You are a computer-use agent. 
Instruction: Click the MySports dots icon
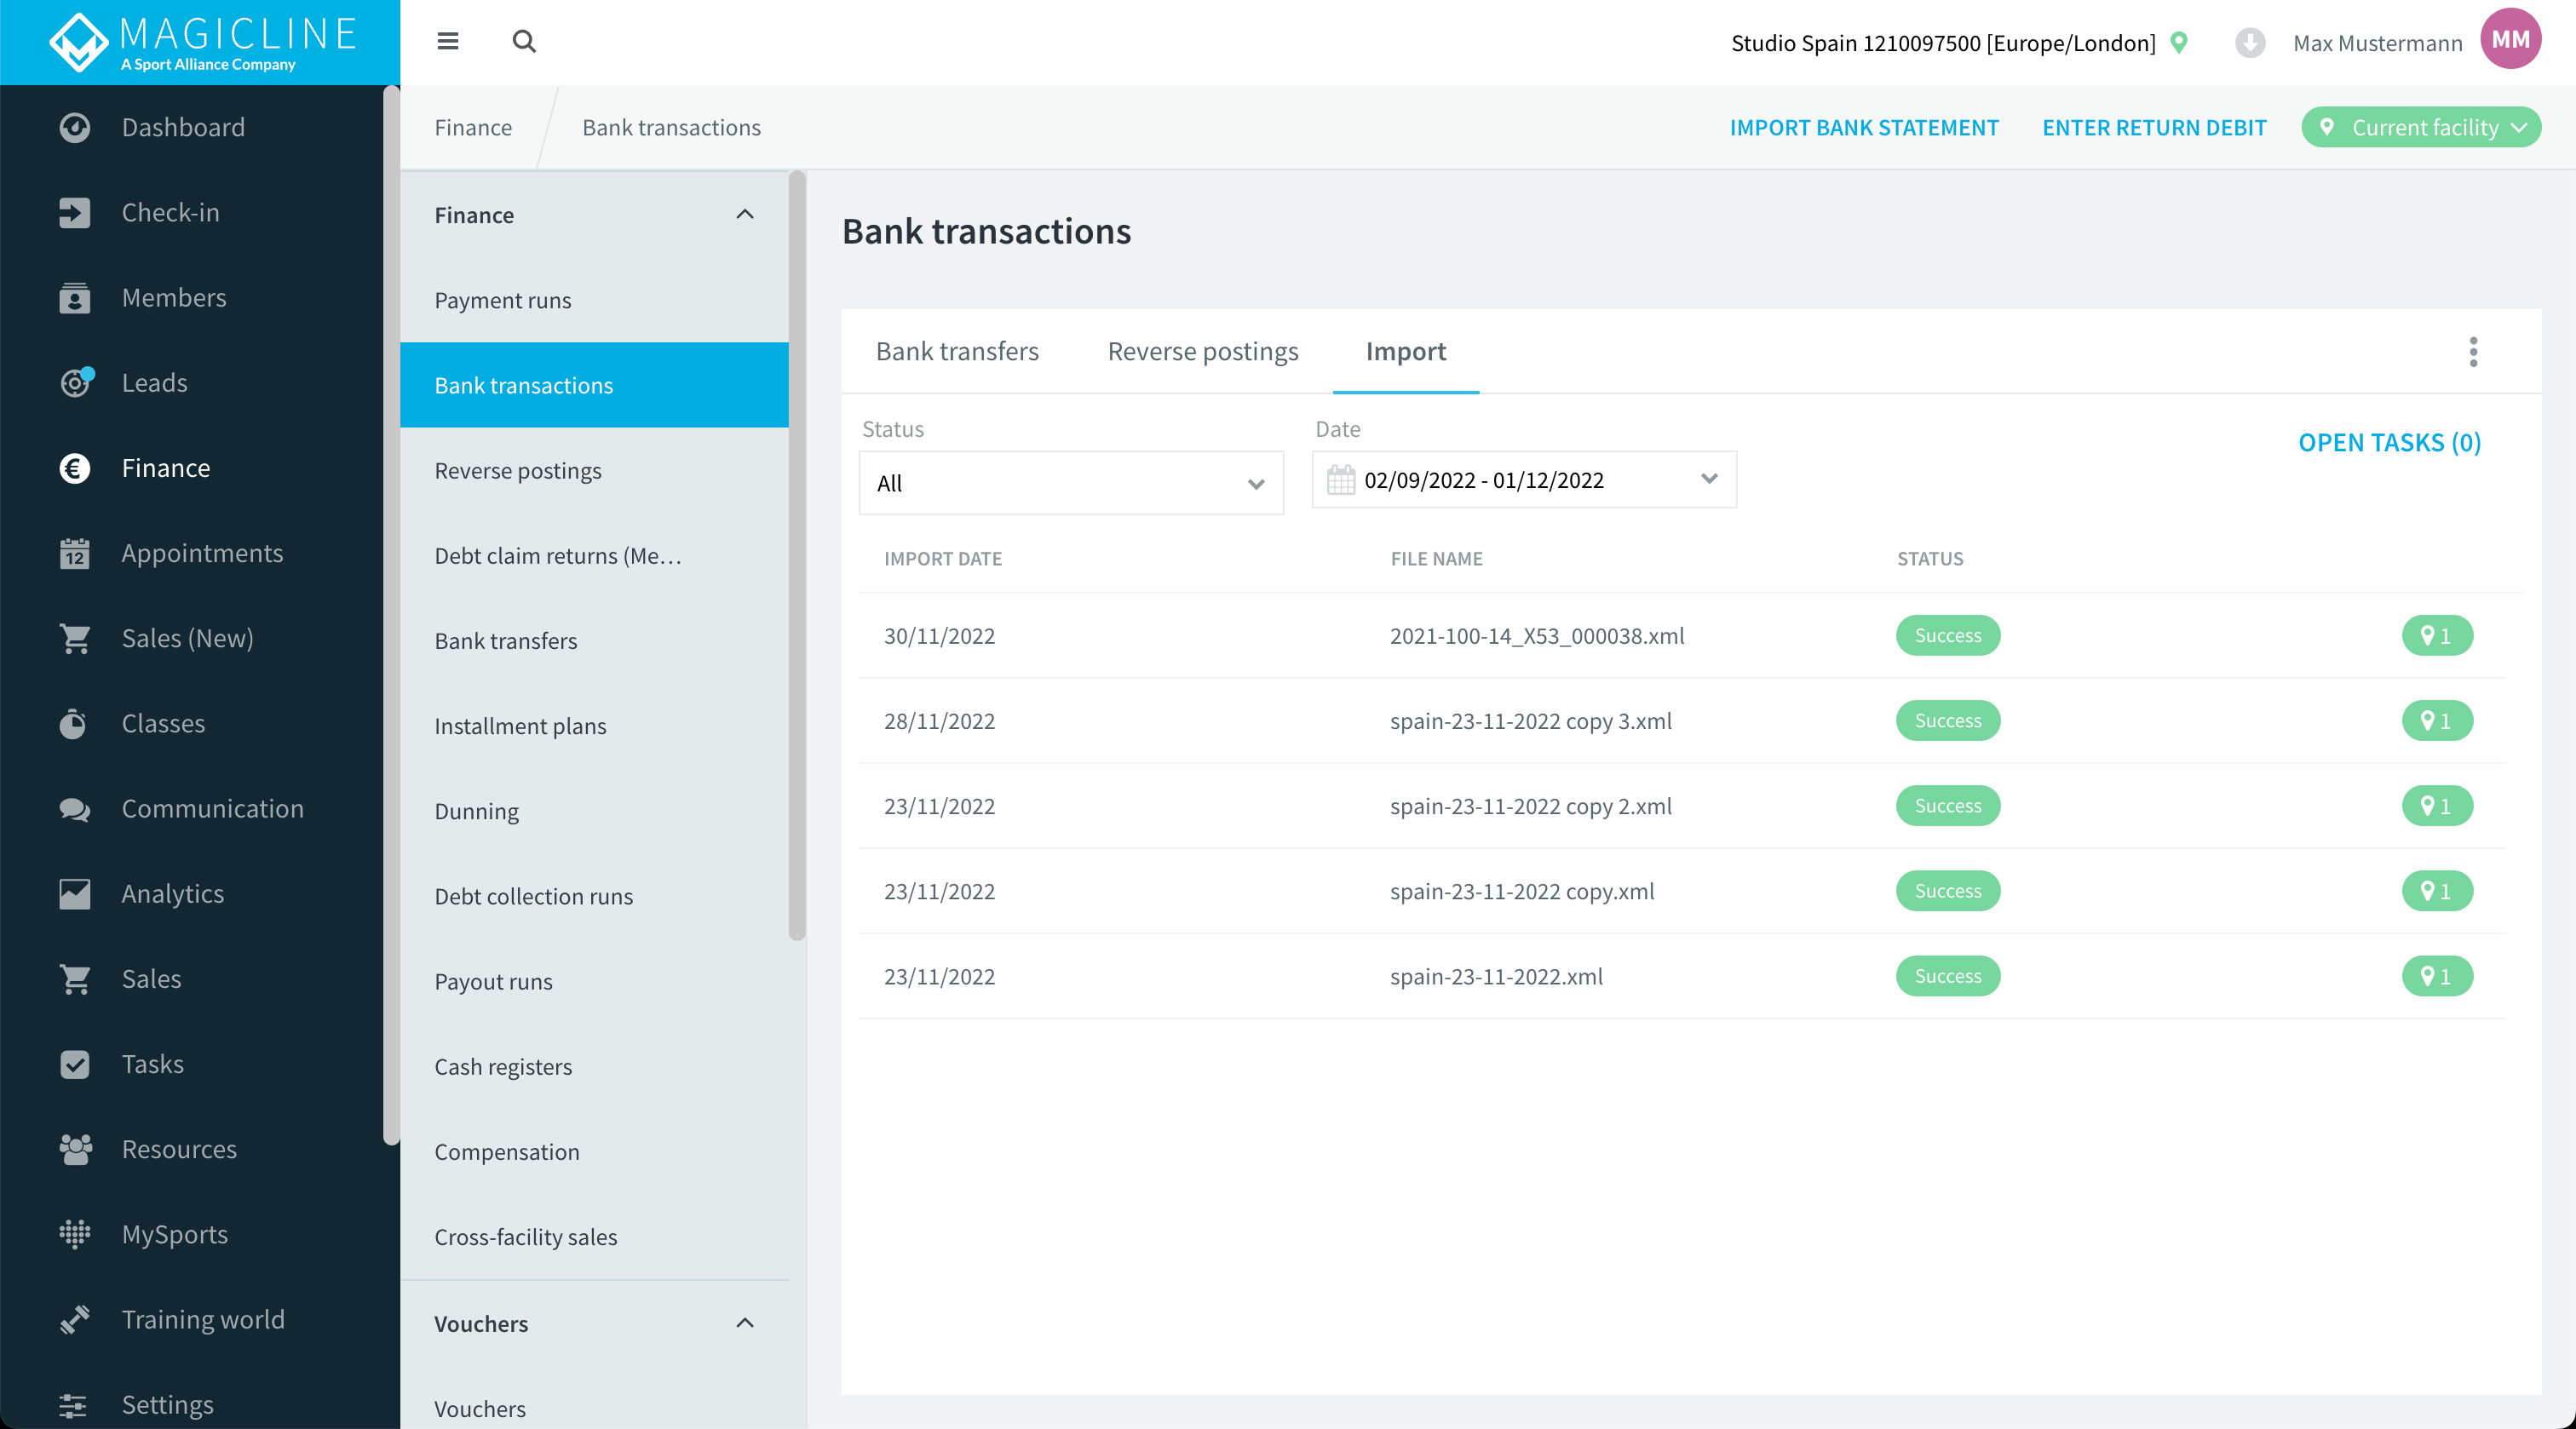75,1234
